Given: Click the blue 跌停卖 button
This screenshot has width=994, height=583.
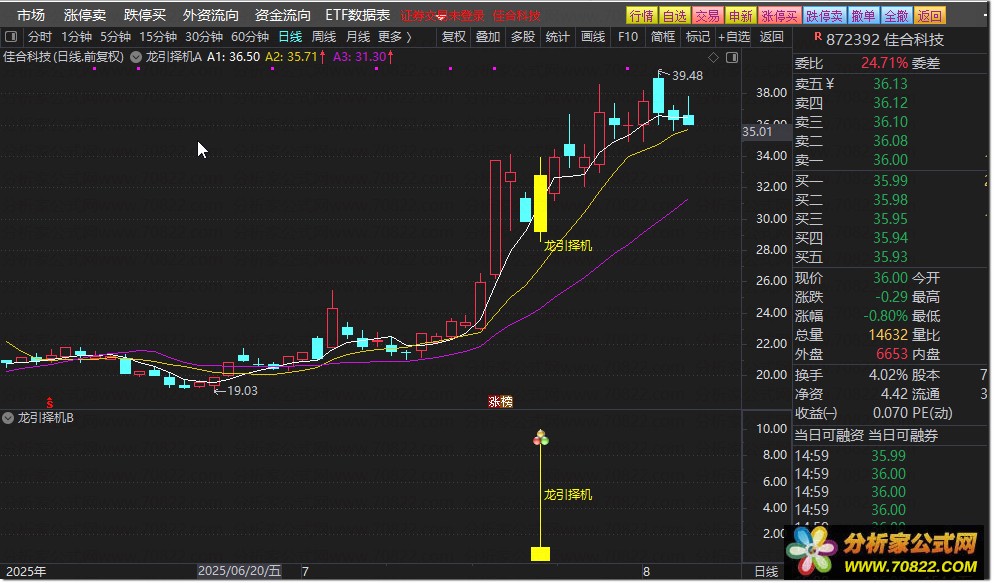Looking at the screenshot, I should (825, 16).
